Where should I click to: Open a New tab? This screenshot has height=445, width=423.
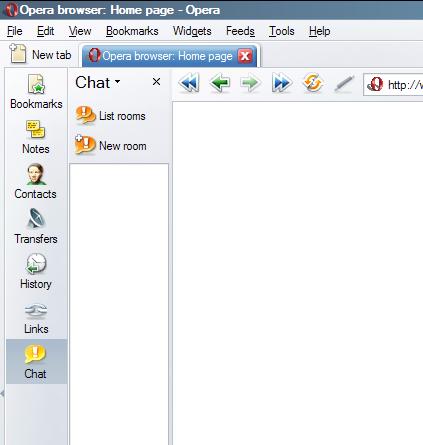tap(40, 54)
